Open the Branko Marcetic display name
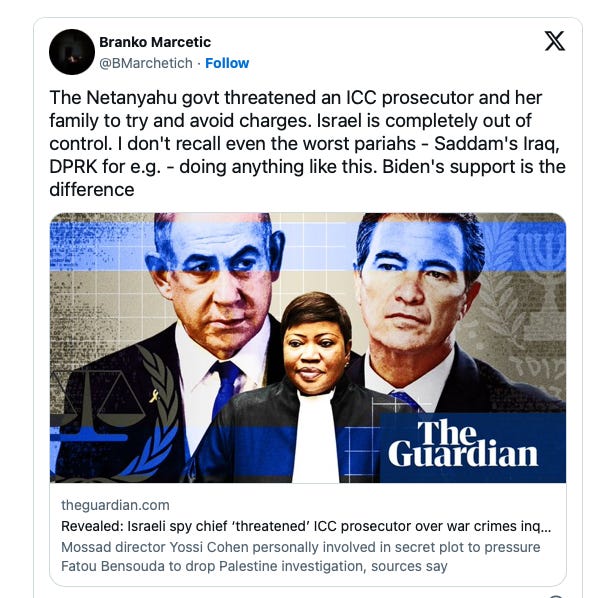 (155, 42)
